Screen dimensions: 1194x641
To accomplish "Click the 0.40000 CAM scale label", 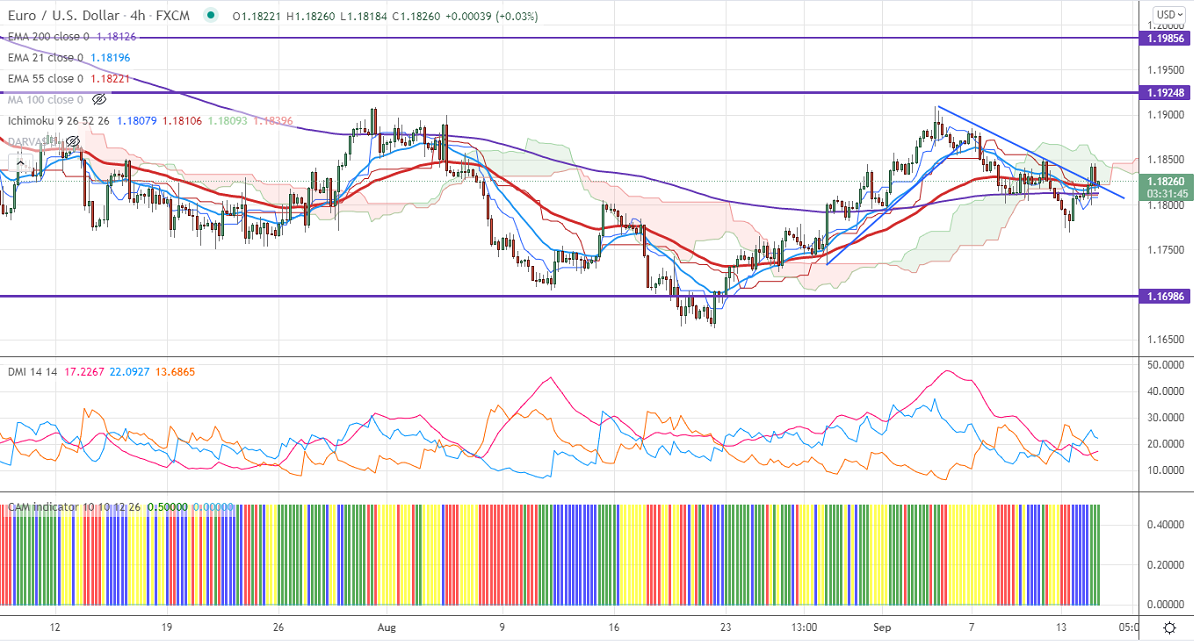I will tap(1166, 525).
